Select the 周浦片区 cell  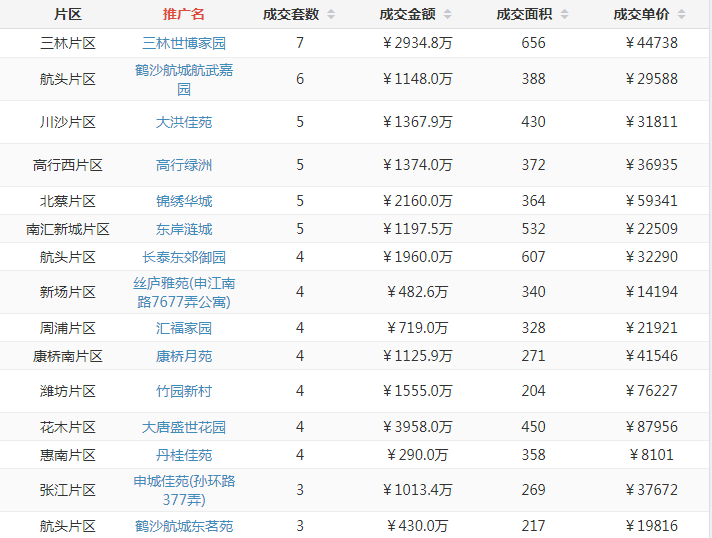[x=68, y=328]
